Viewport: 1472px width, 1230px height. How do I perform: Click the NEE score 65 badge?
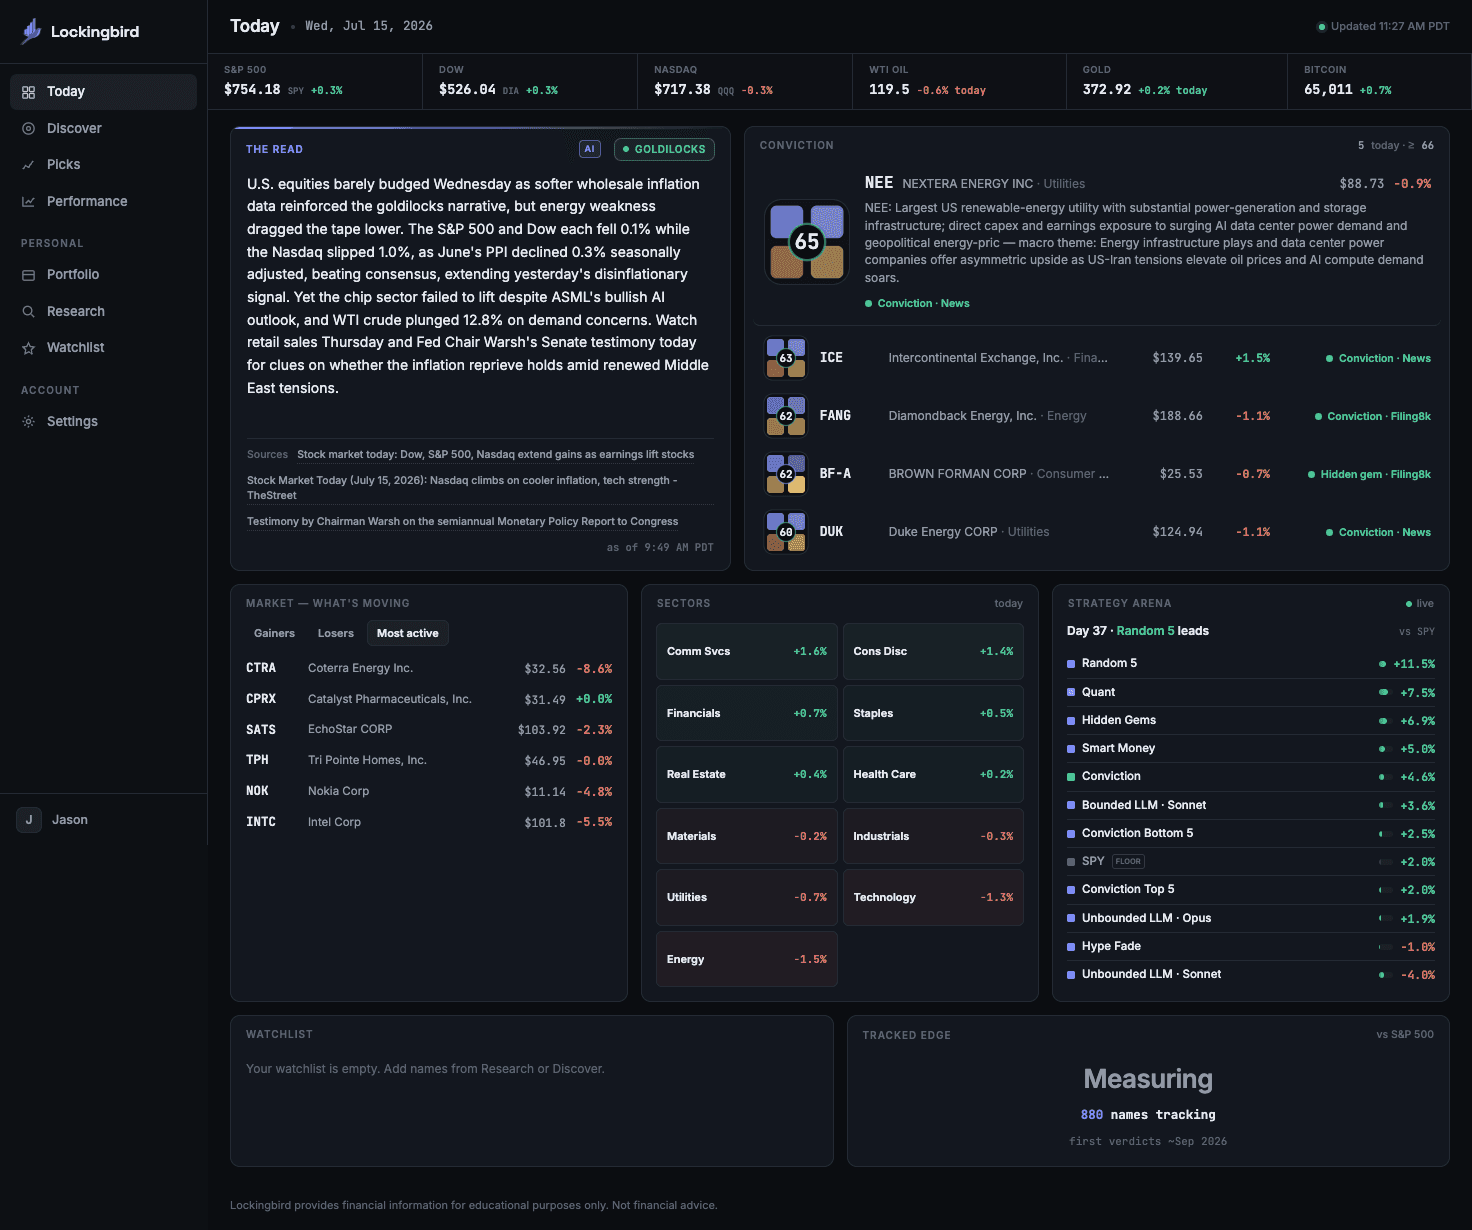(806, 241)
